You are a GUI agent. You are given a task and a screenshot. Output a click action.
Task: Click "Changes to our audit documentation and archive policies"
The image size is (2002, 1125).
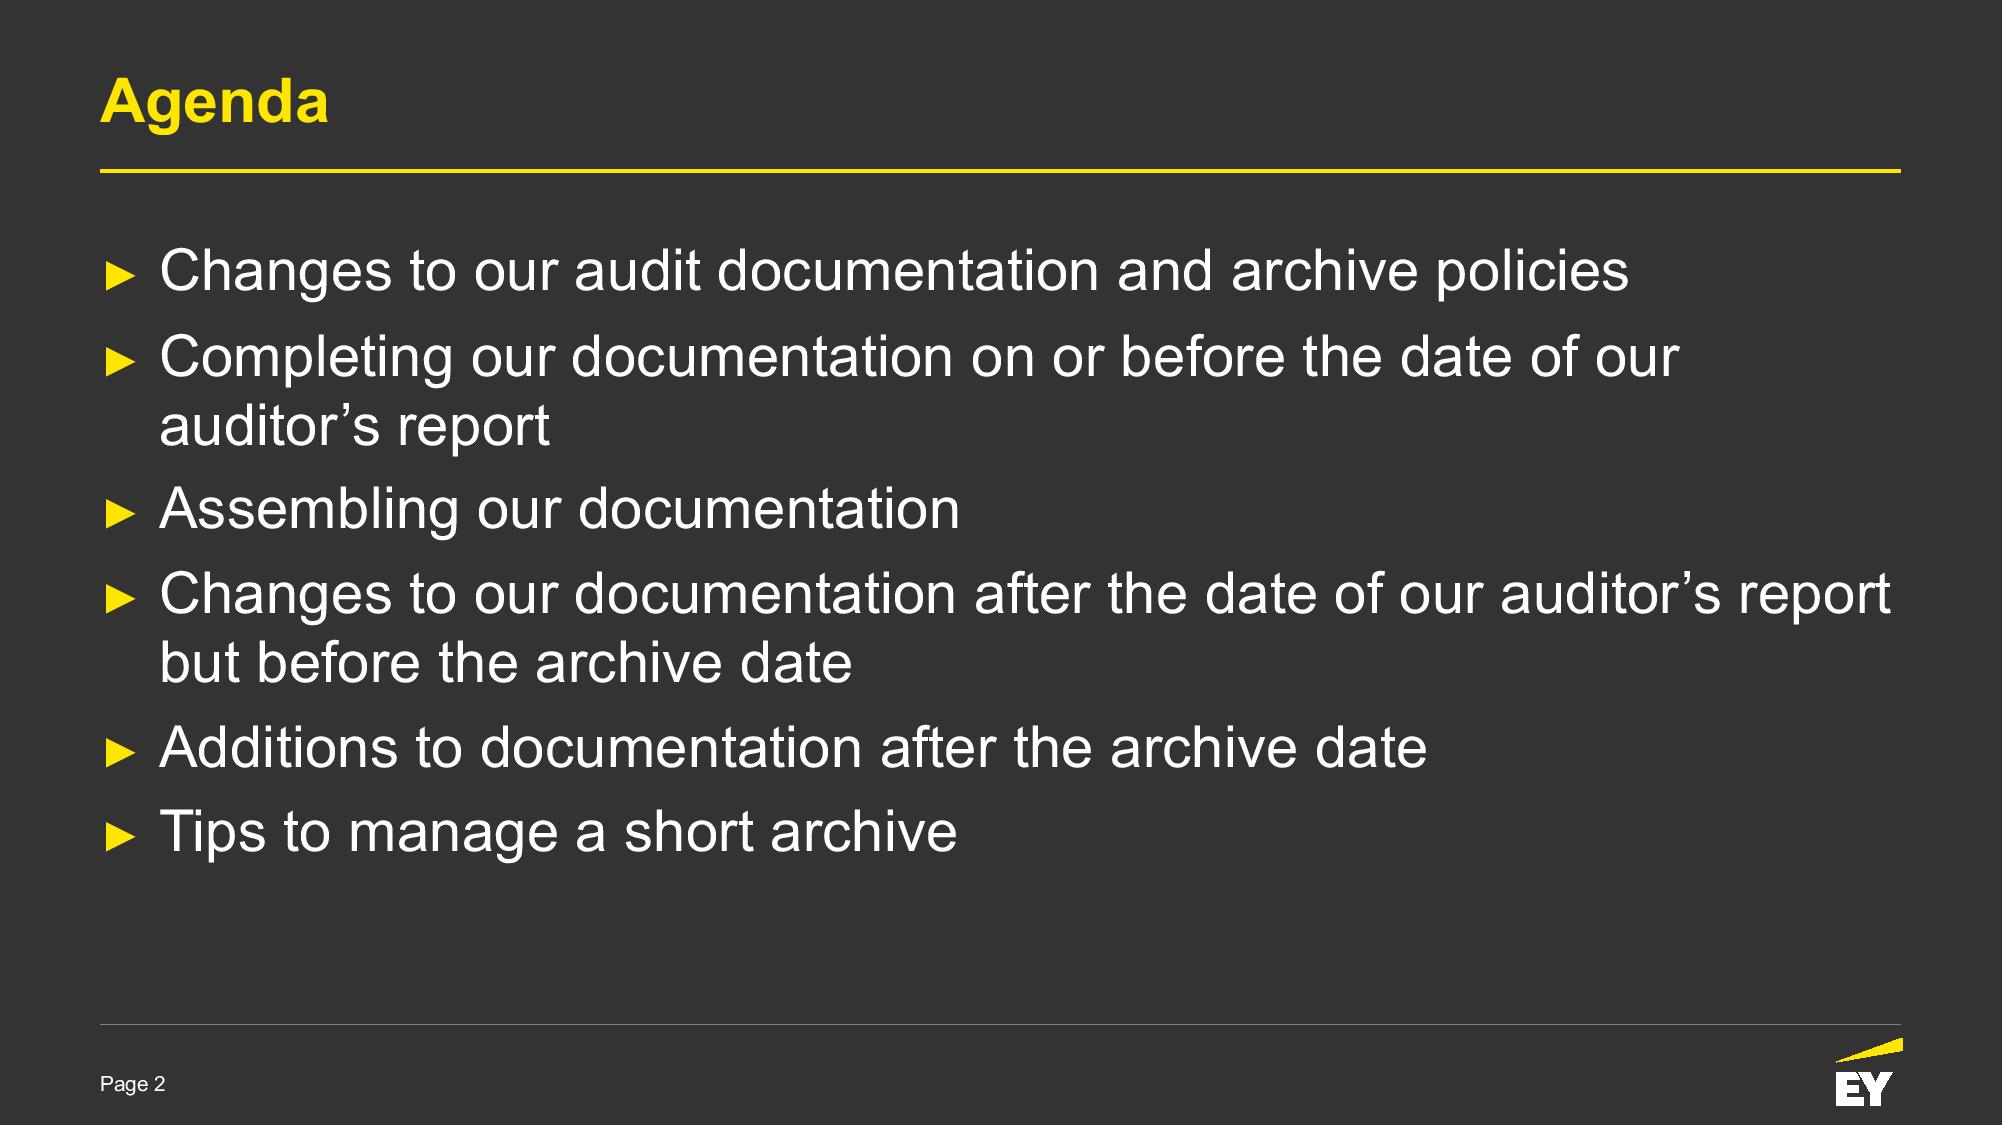pos(893,271)
